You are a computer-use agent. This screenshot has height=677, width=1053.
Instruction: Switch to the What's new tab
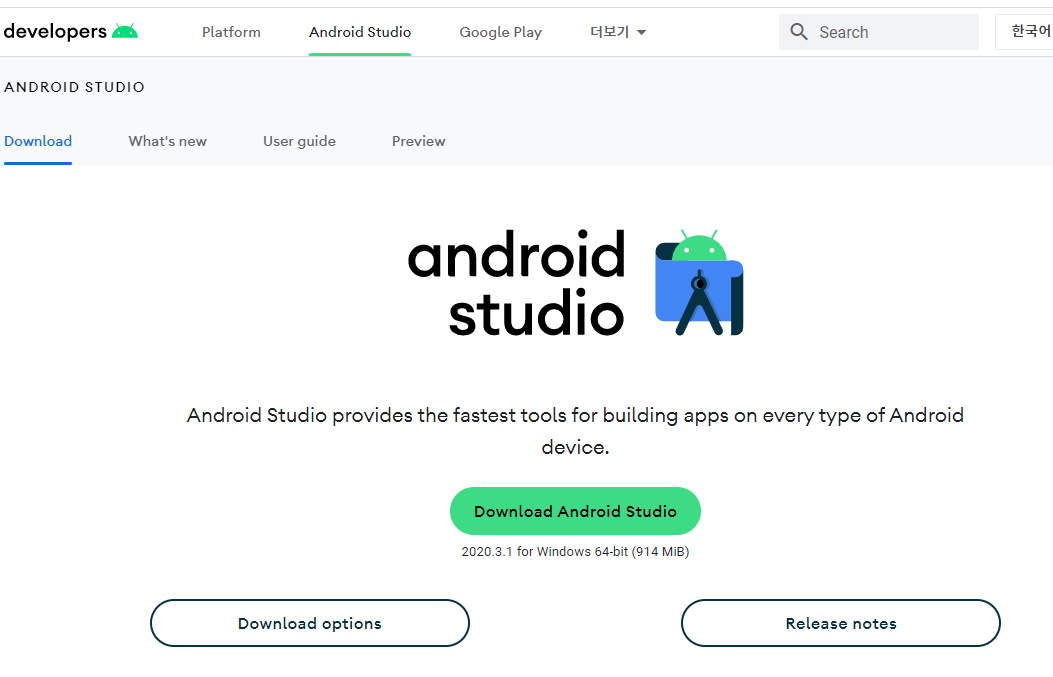(x=168, y=141)
